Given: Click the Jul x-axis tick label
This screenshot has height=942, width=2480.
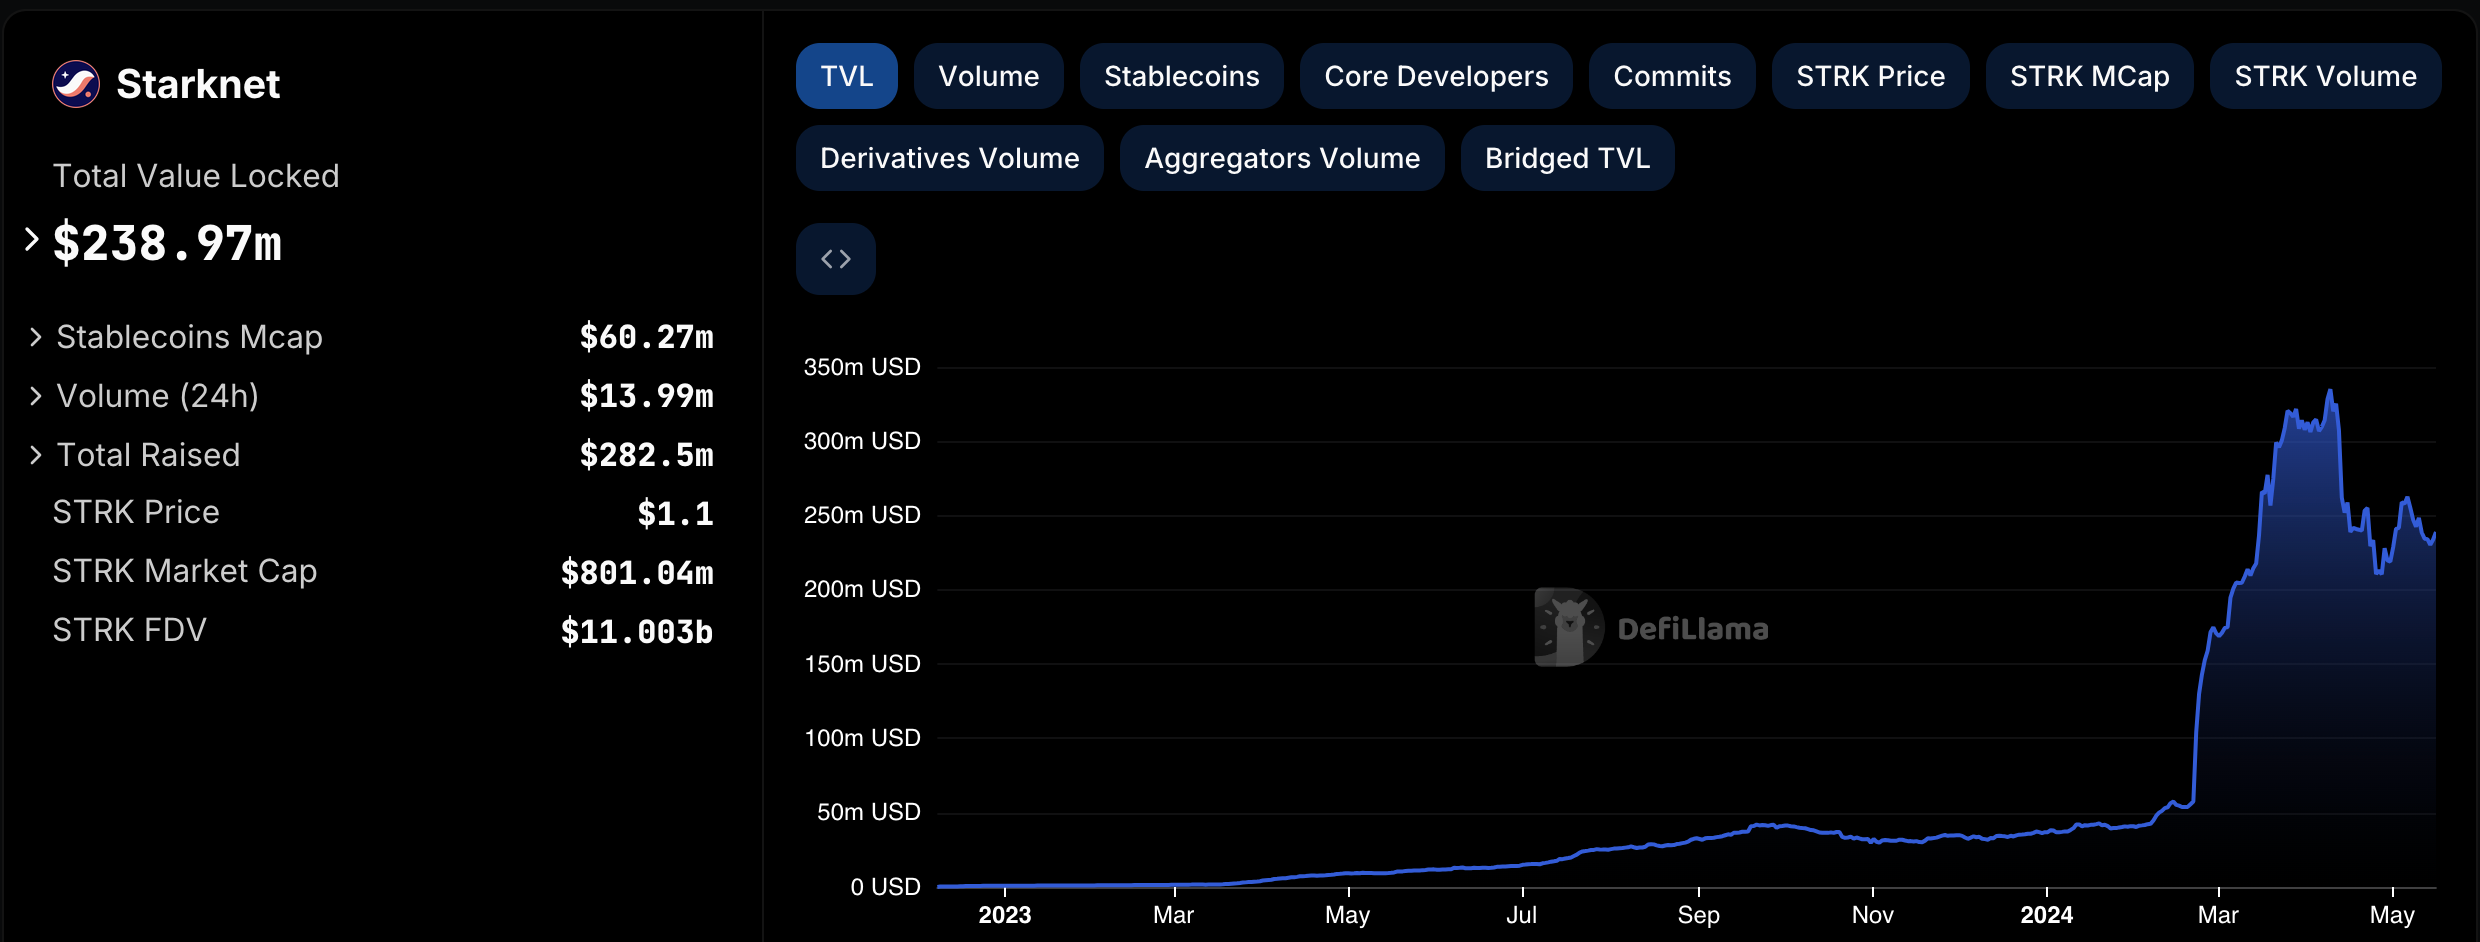Looking at the screenshot, I should 1522,915.
